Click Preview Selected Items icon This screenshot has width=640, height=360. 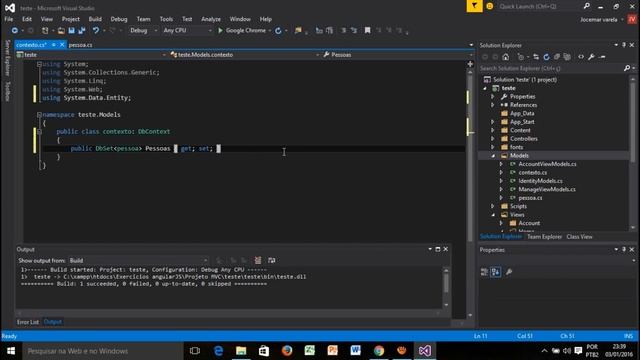602,57
